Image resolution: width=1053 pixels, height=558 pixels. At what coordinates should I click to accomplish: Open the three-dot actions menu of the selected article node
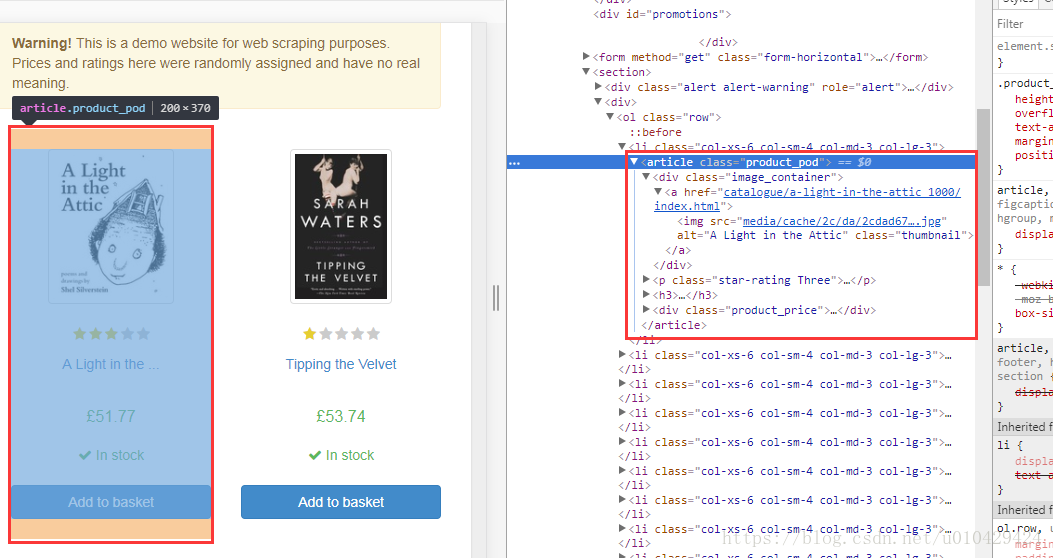click(514, 162)
